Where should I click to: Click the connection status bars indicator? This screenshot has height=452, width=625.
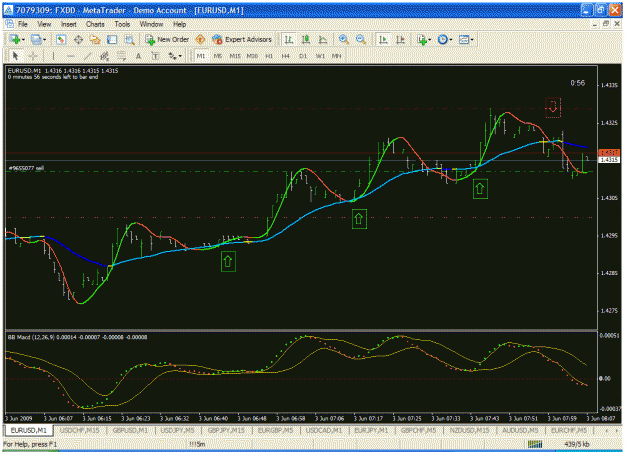[535, 444]
